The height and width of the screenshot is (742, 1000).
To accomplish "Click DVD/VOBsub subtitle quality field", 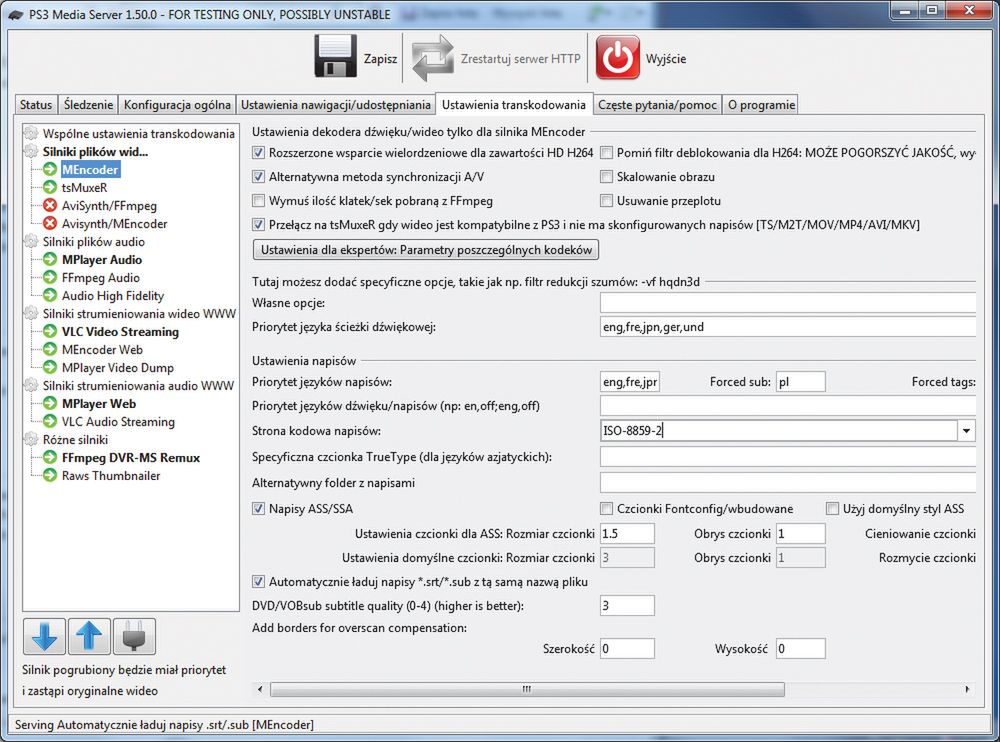I will 628,605.
